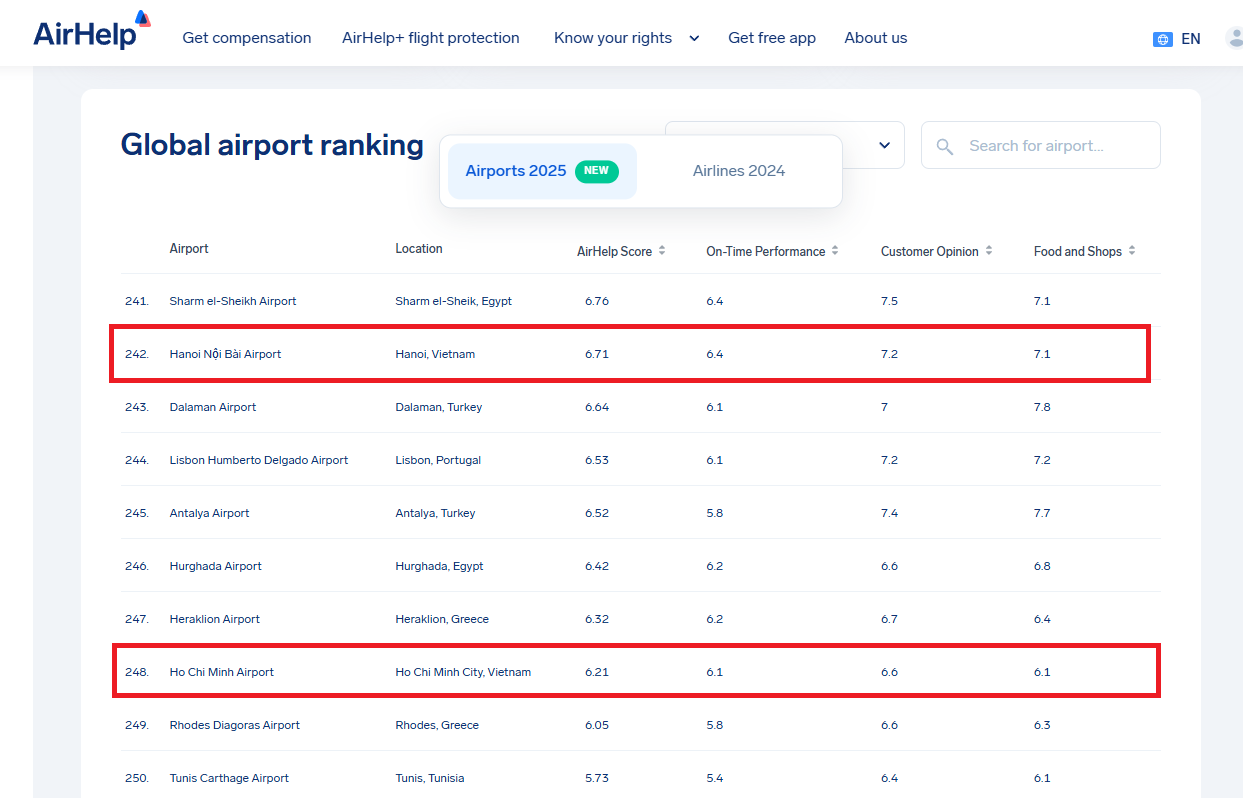Viewport: 1243px width, 798px height.
Task: Select the Hanoi Nội Bài Airport row
Action: [x=225, y=354]
